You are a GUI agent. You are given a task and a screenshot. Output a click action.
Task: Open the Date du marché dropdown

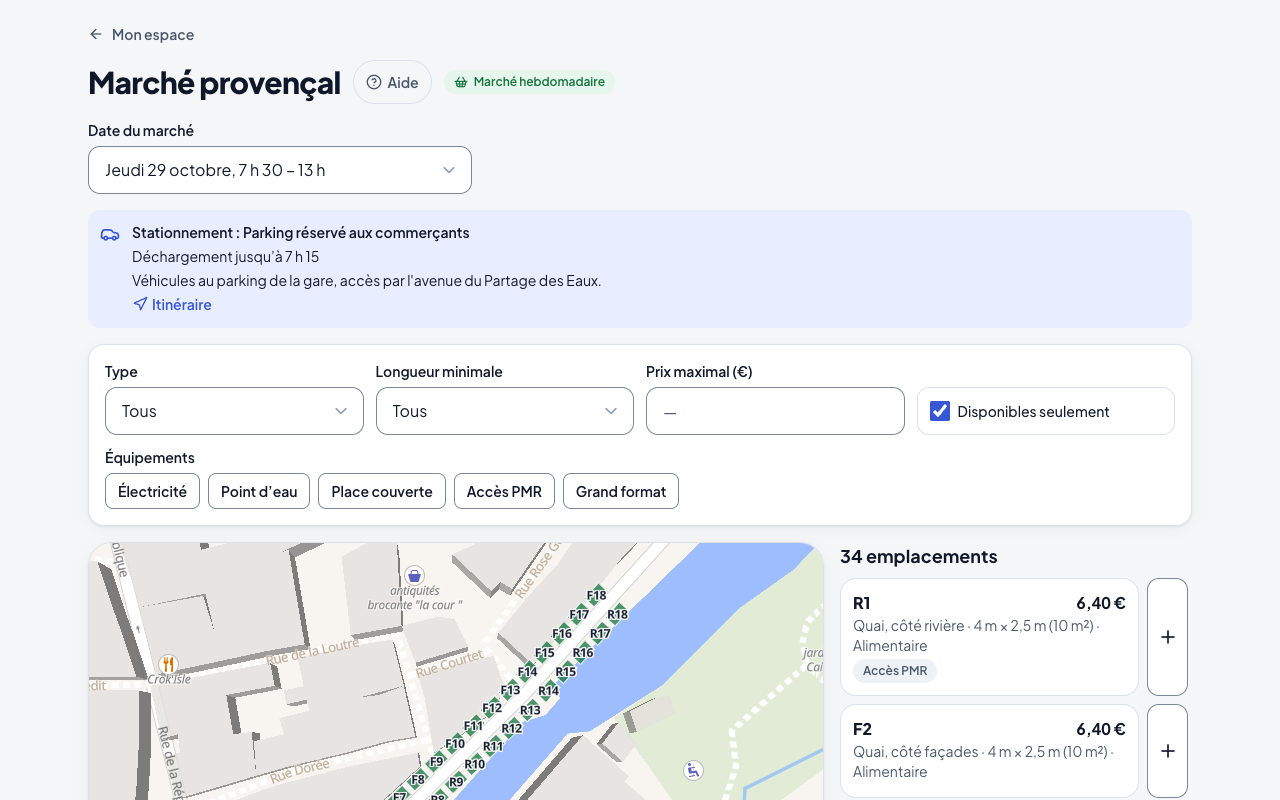click(280, 170)
